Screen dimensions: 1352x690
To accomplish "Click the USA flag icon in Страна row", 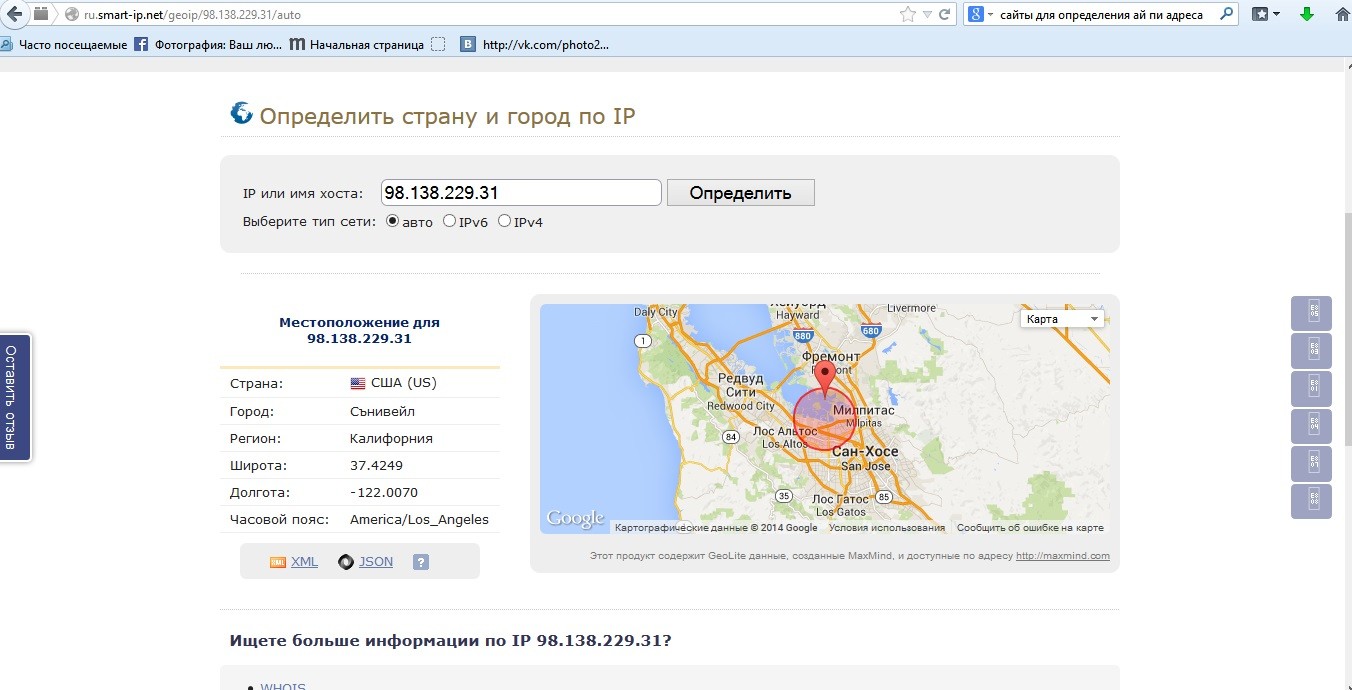I will [358, 383].
